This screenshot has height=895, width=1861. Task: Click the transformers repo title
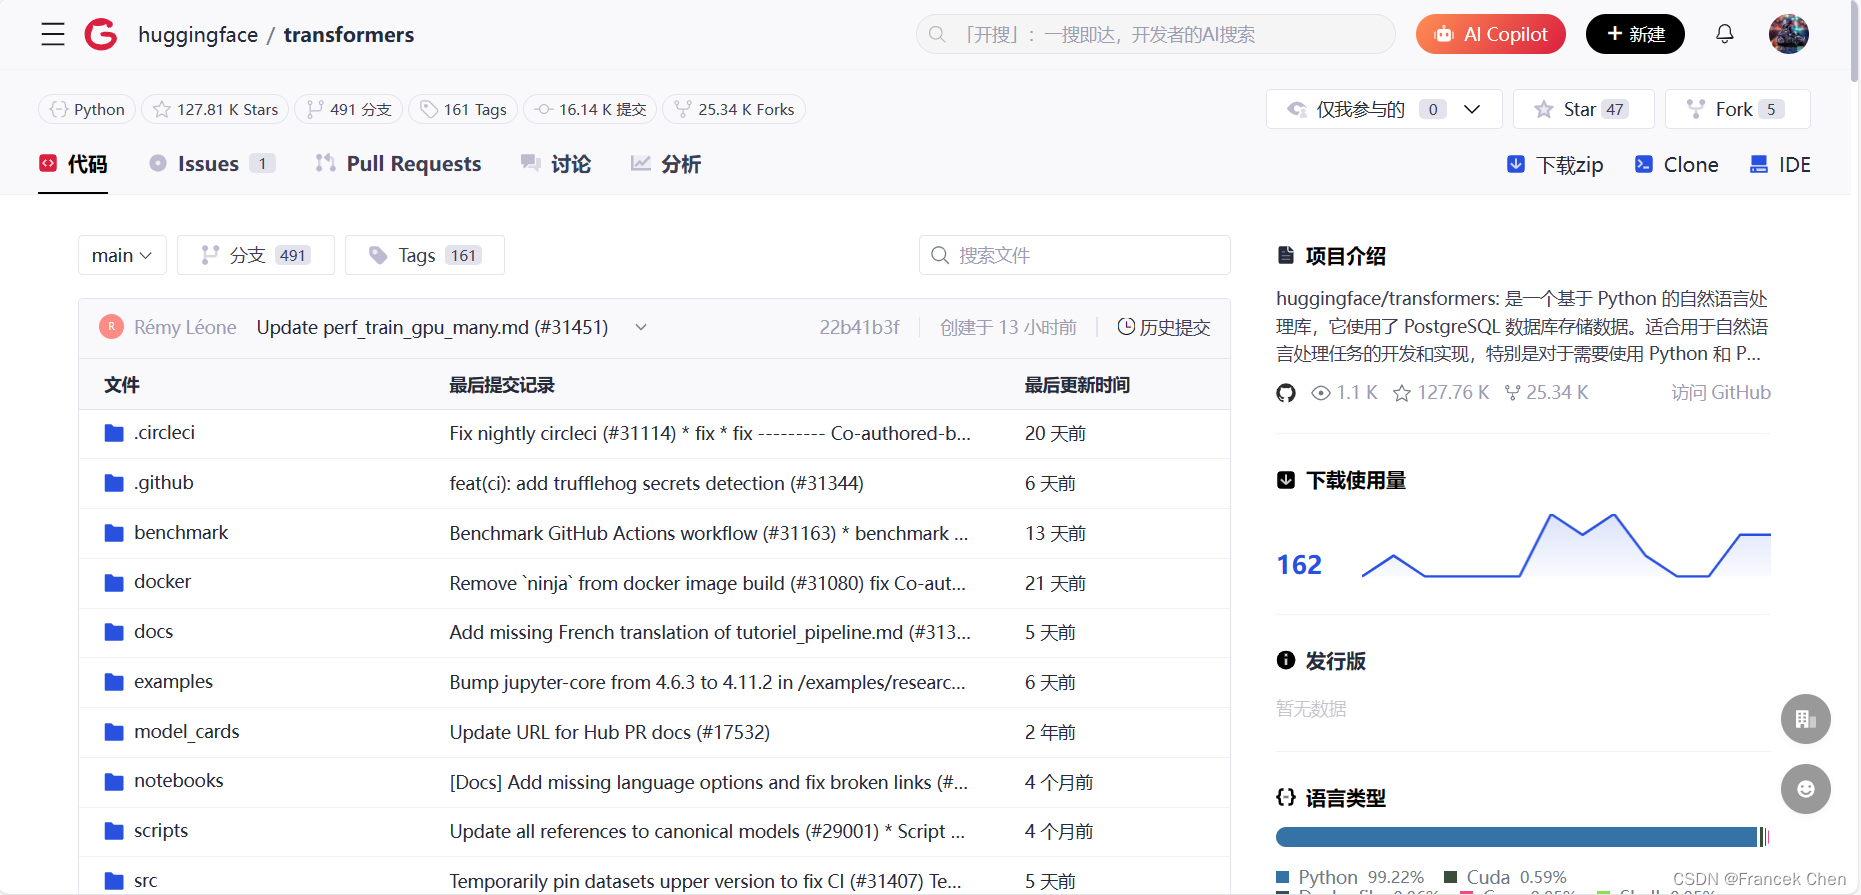point(349,35)
